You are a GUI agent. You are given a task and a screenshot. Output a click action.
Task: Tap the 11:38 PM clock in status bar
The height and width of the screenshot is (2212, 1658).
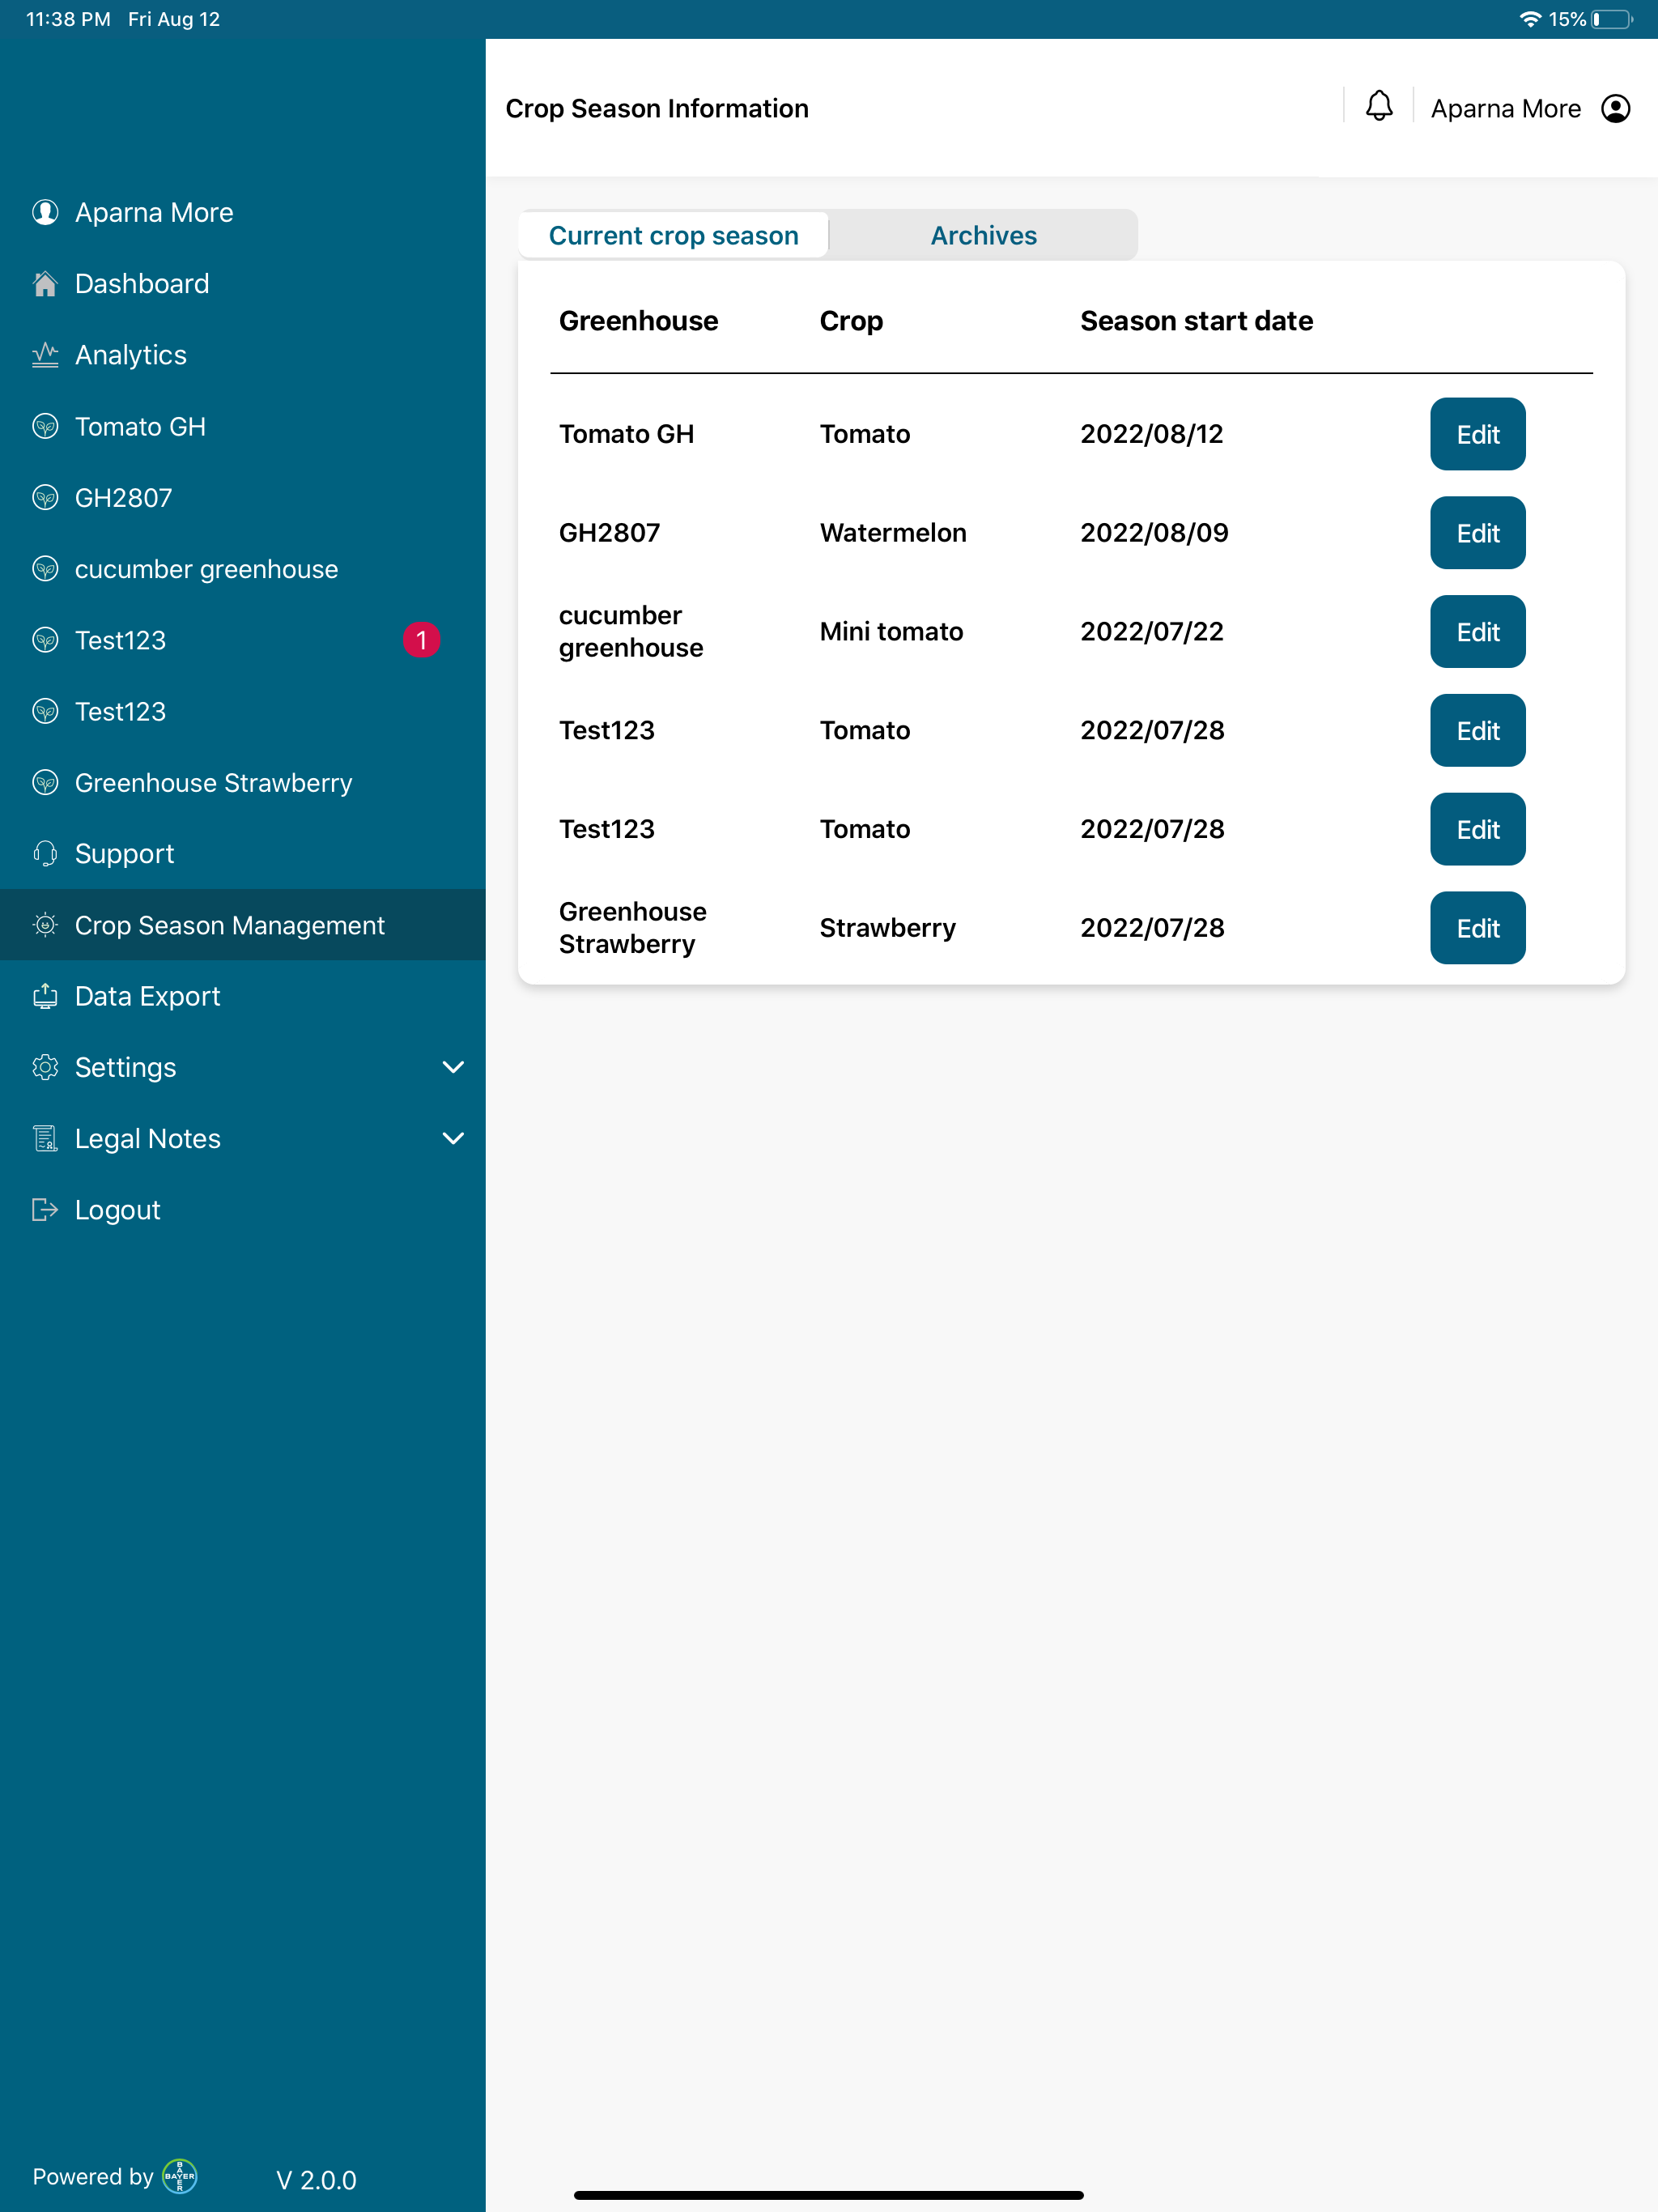(68, 19)
